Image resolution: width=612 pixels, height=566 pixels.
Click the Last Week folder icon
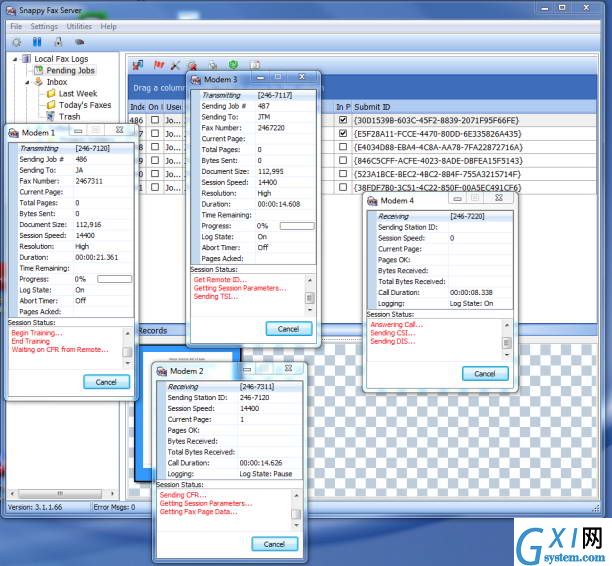[x=51, y=94]
